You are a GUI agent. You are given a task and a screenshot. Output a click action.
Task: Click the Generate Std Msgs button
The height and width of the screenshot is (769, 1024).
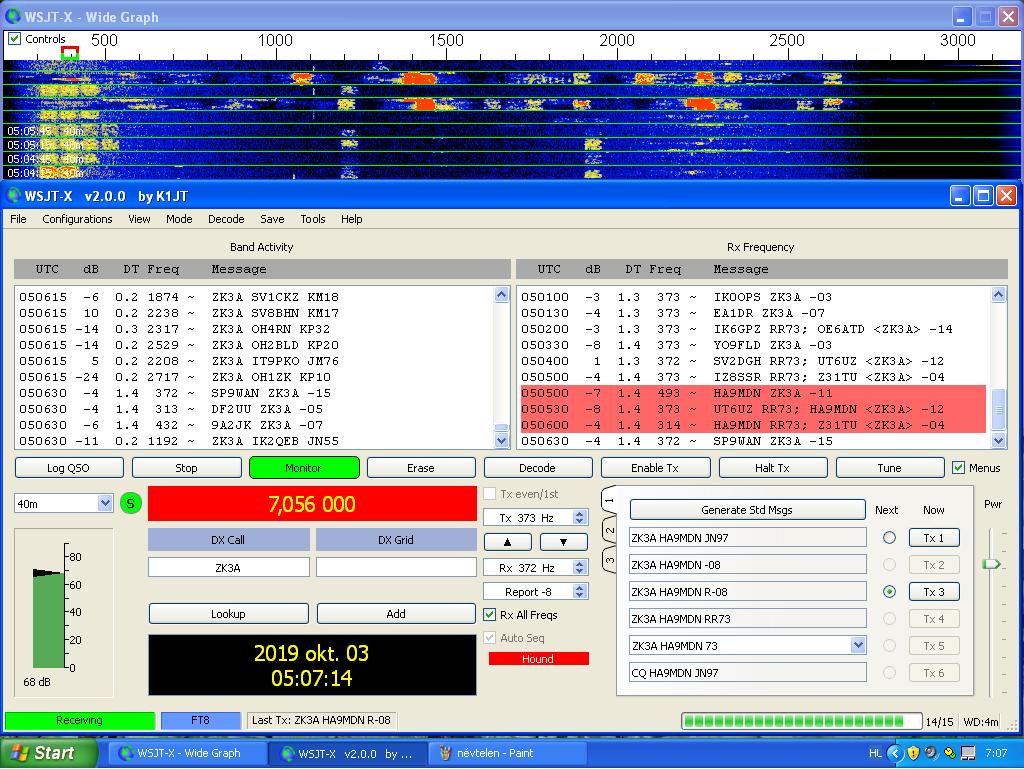pyautogui.click(x=747, y=510)
